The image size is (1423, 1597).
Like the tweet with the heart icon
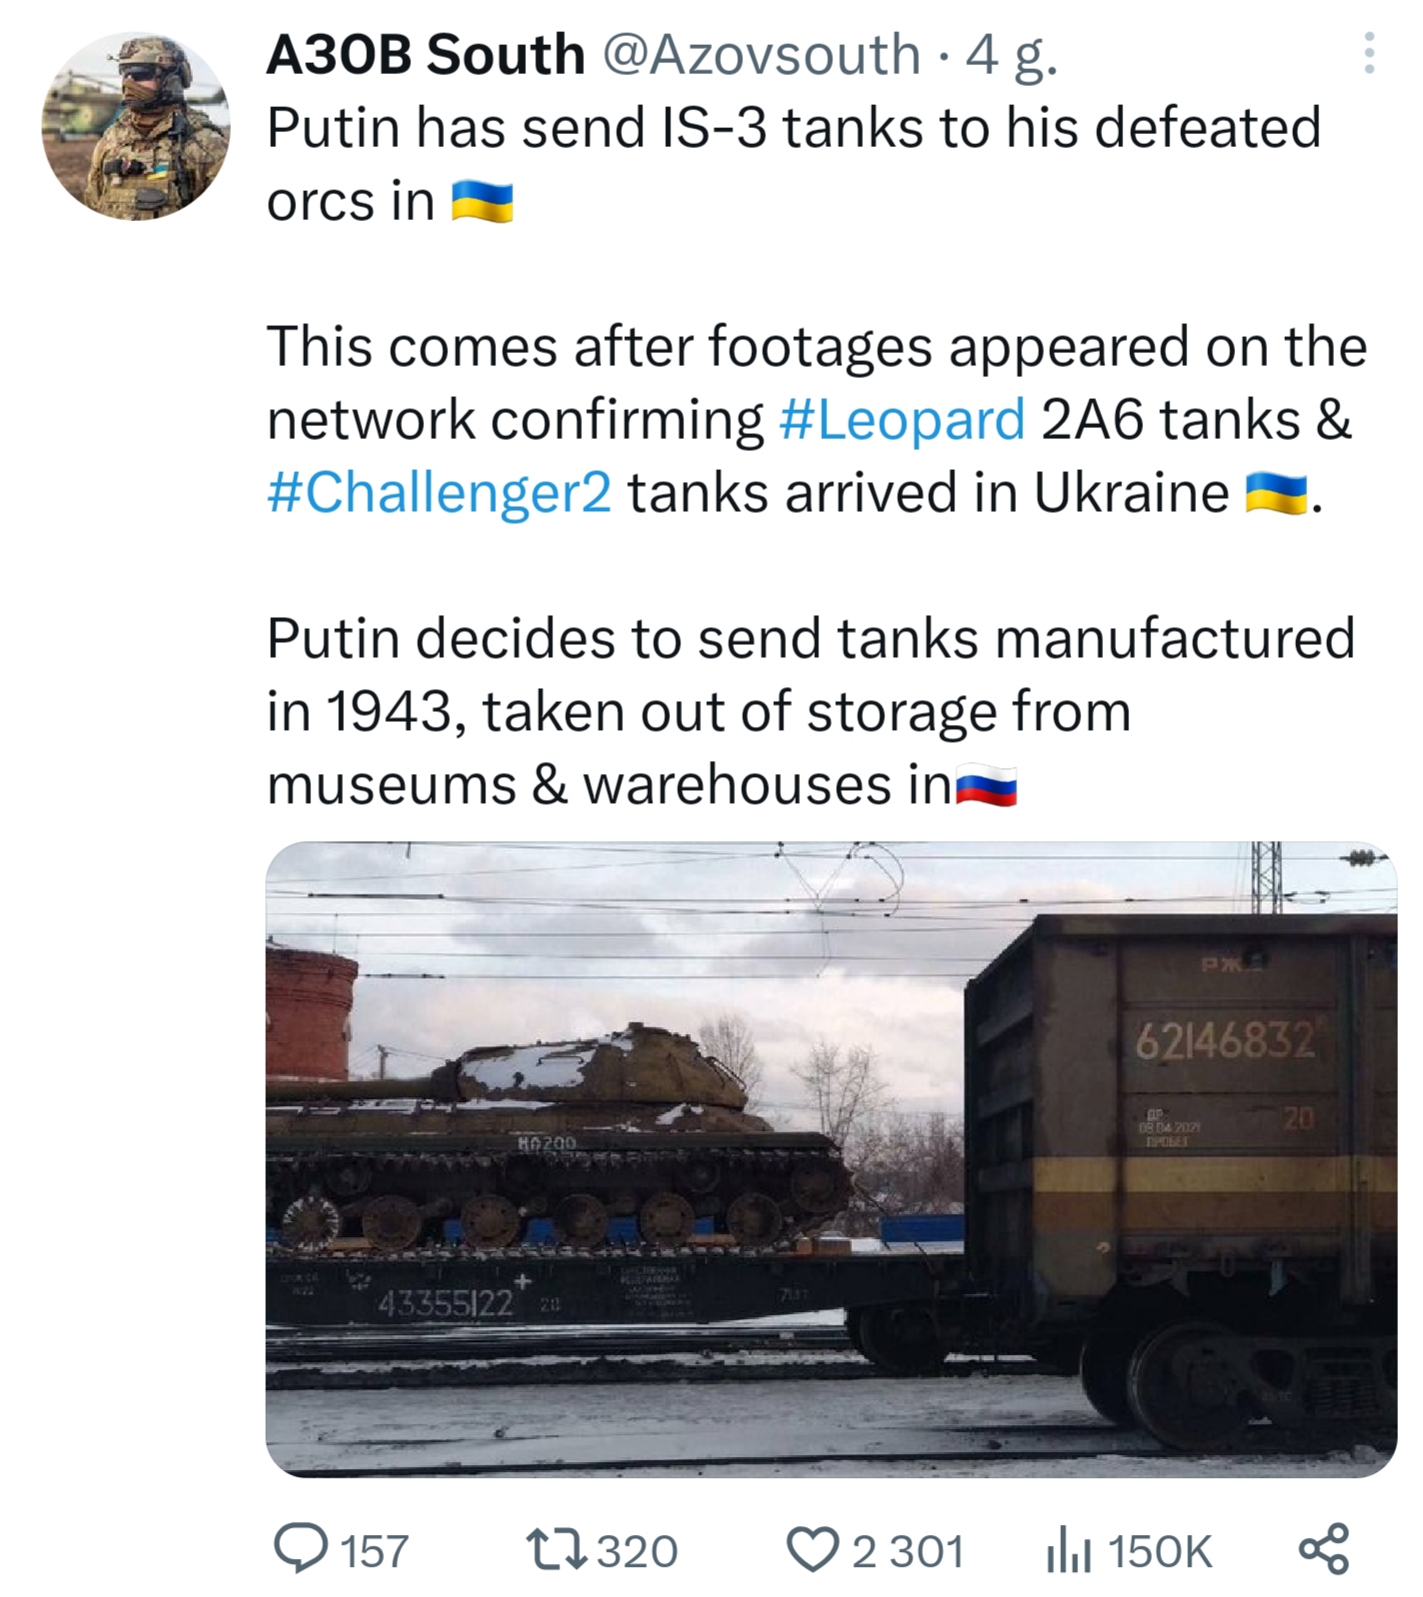coord(812,1550)
